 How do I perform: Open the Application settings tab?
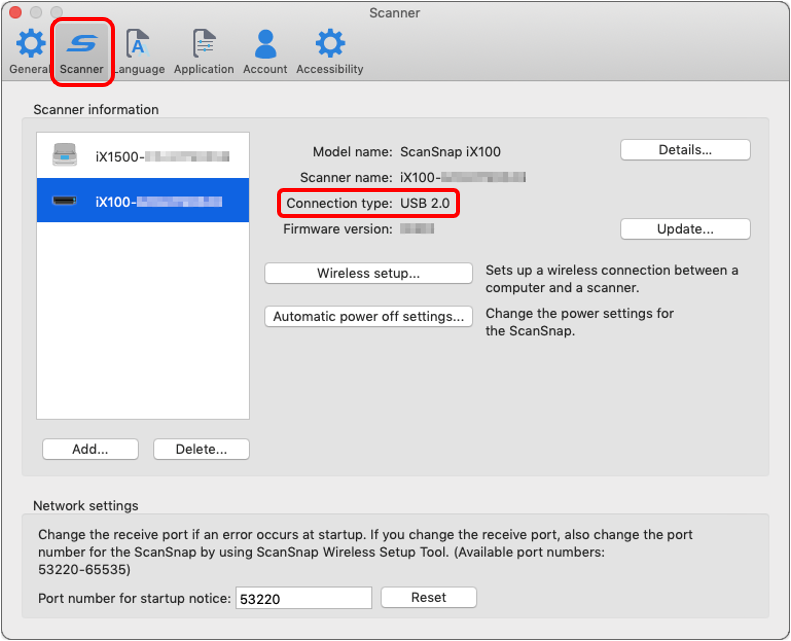click(x=204, y=51)
